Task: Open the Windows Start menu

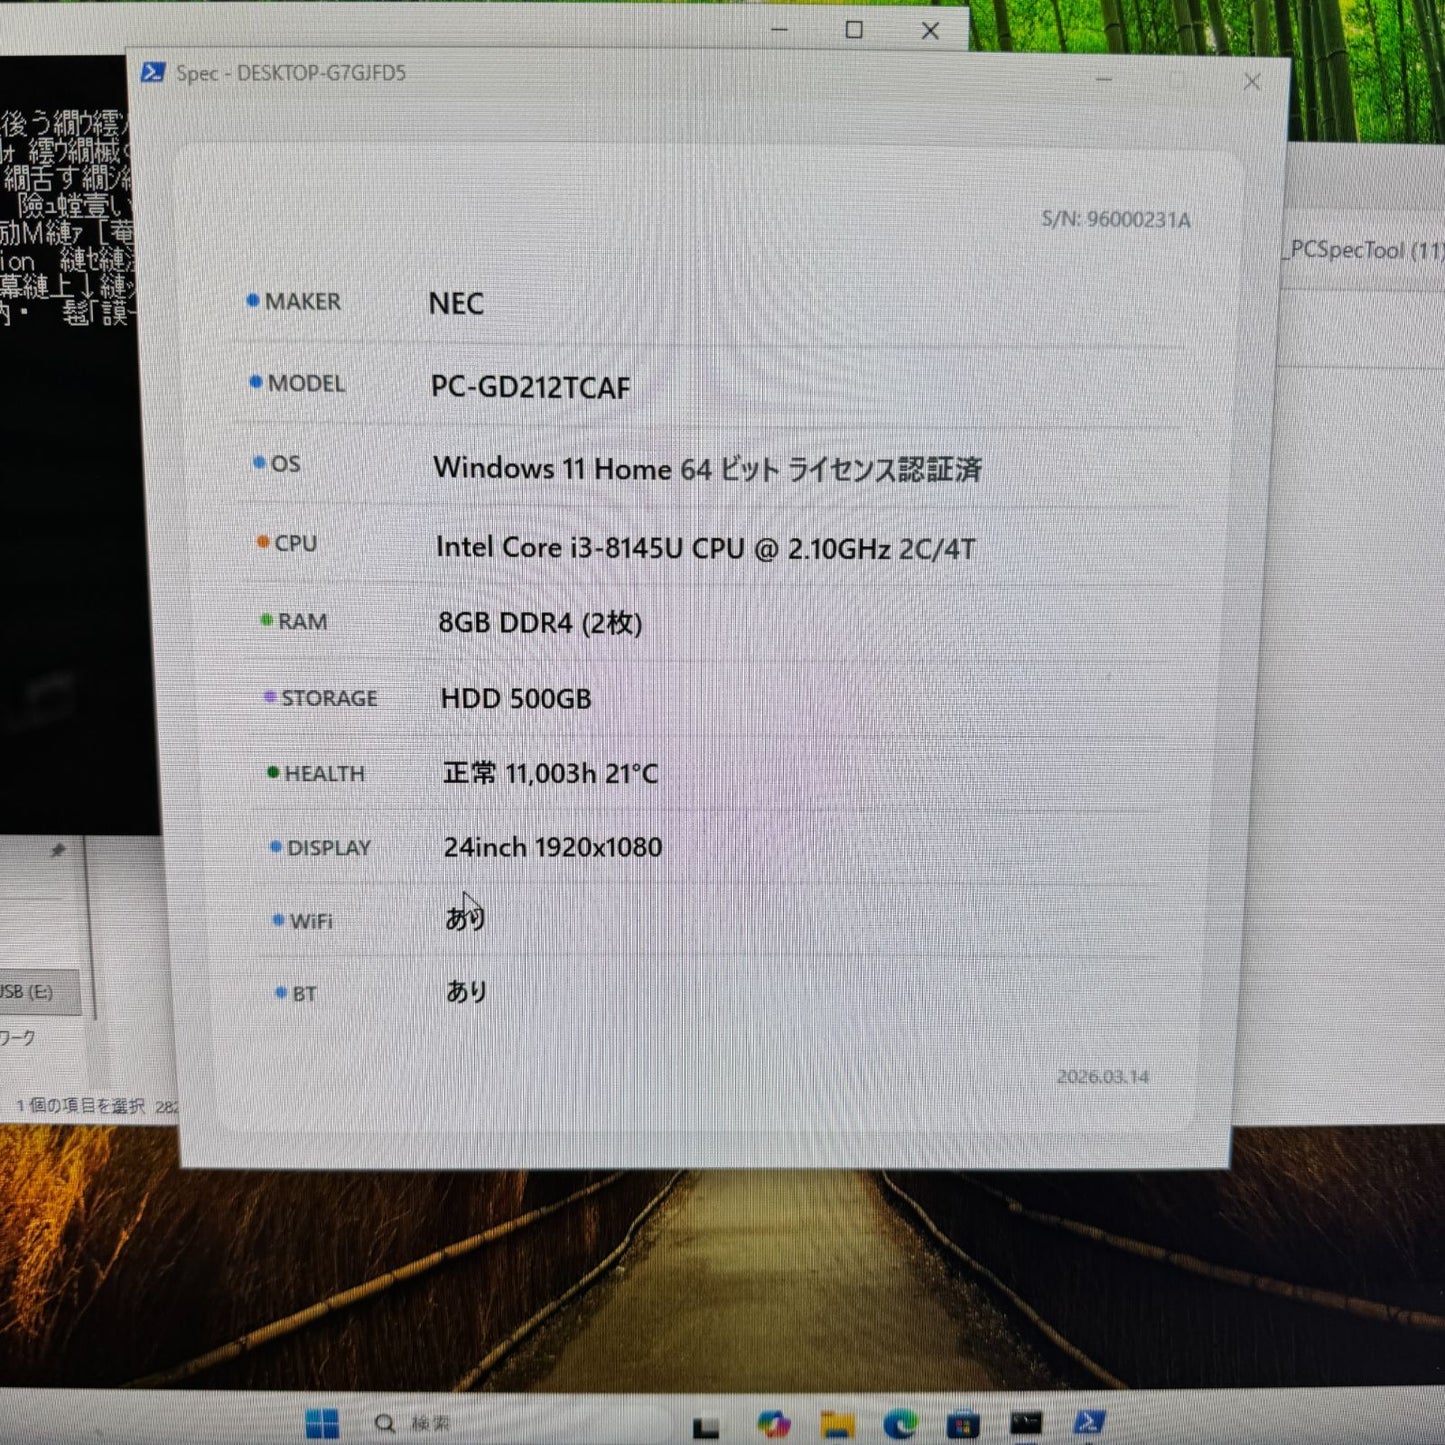Action: point(322,1423)
